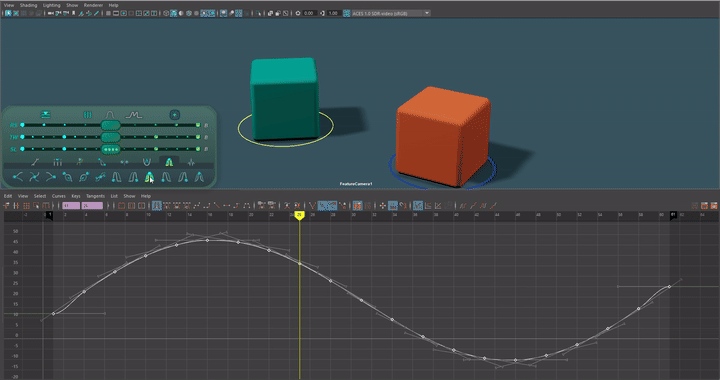The height and width of the screenshot is (380, 720).
Task: Click the TW slider center handle
Action: pos(110,137)
